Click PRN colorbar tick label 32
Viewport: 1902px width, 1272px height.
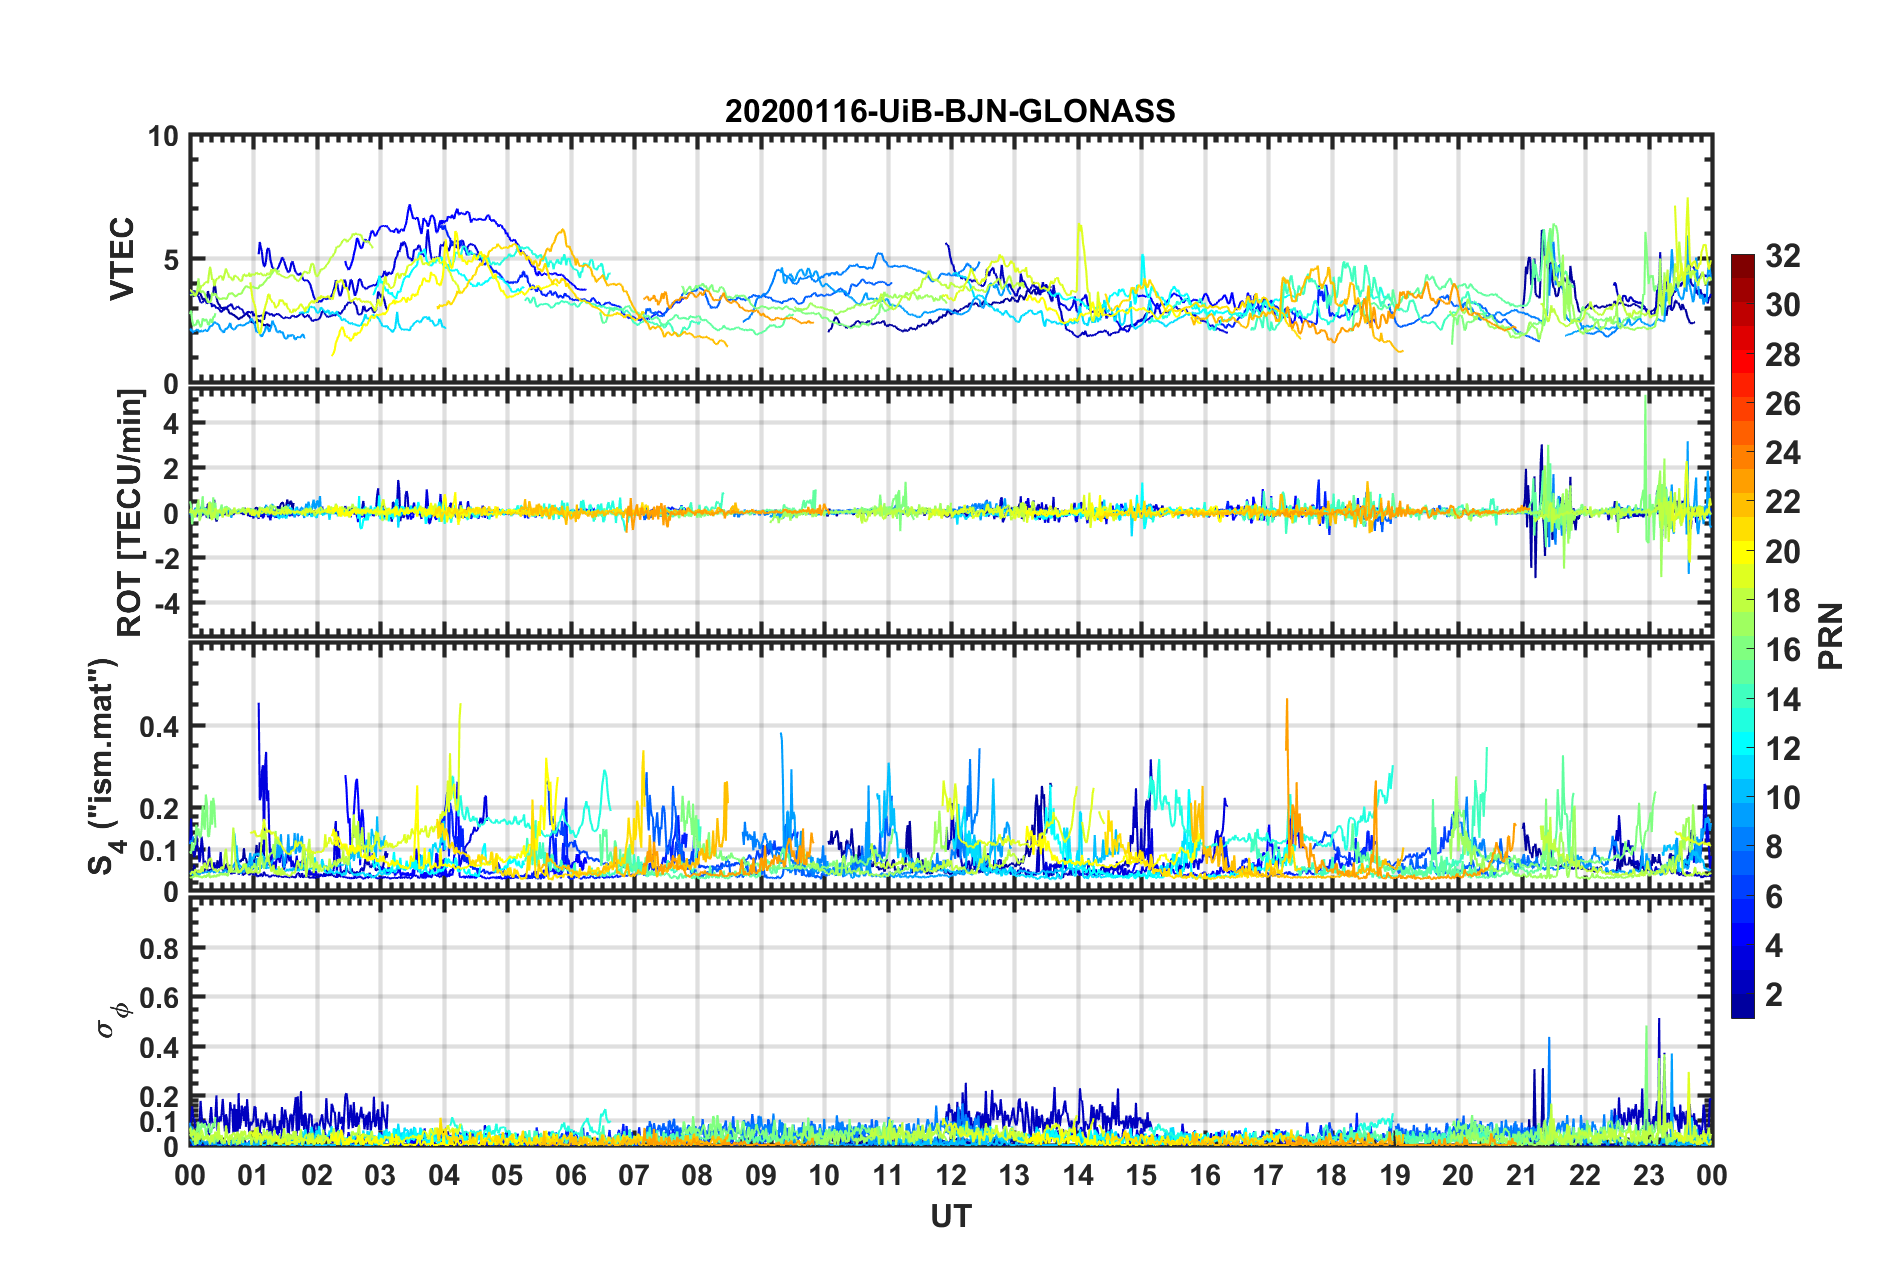click(x=1783, y=256)
